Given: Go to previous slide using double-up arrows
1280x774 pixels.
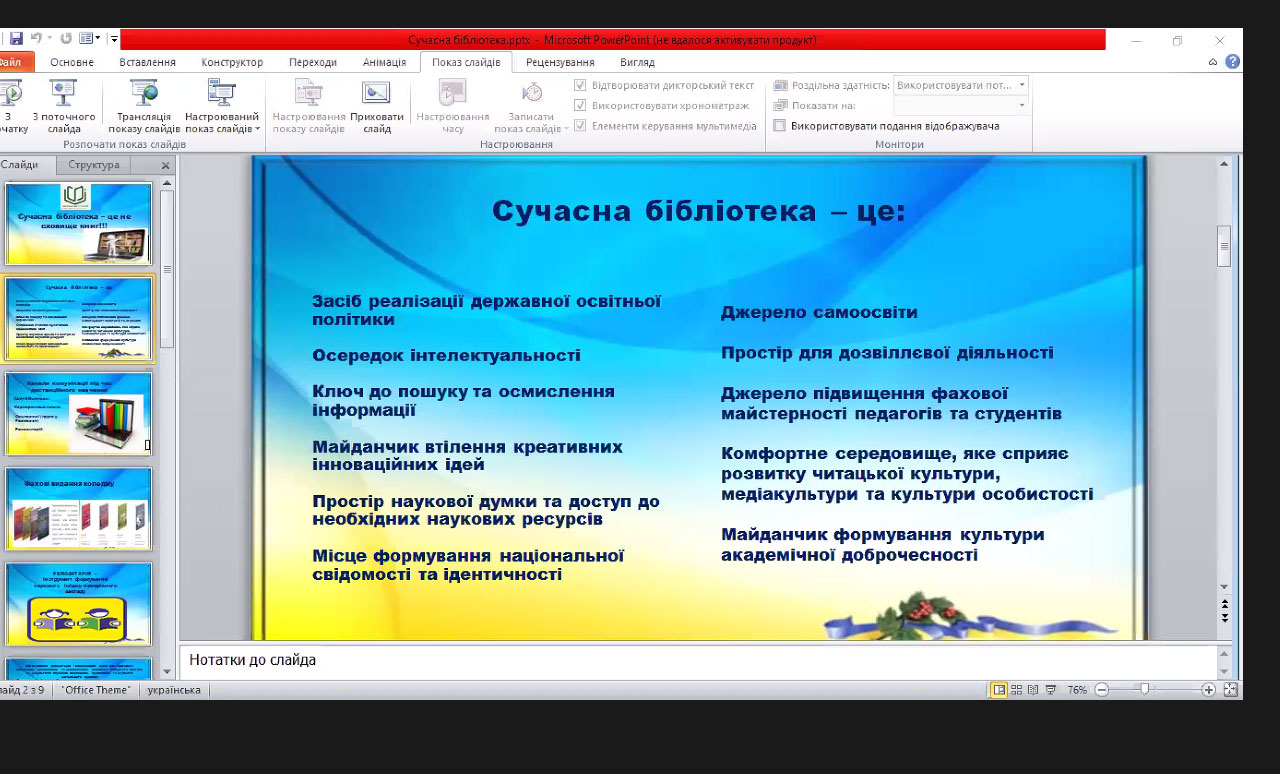Looking at the screenshot, I should (x=1225, y=604).
